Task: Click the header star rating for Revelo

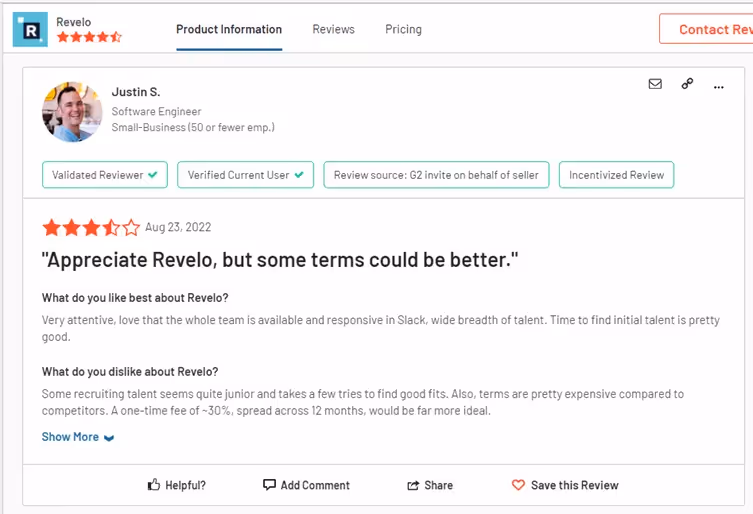Action: coord(89,37)
